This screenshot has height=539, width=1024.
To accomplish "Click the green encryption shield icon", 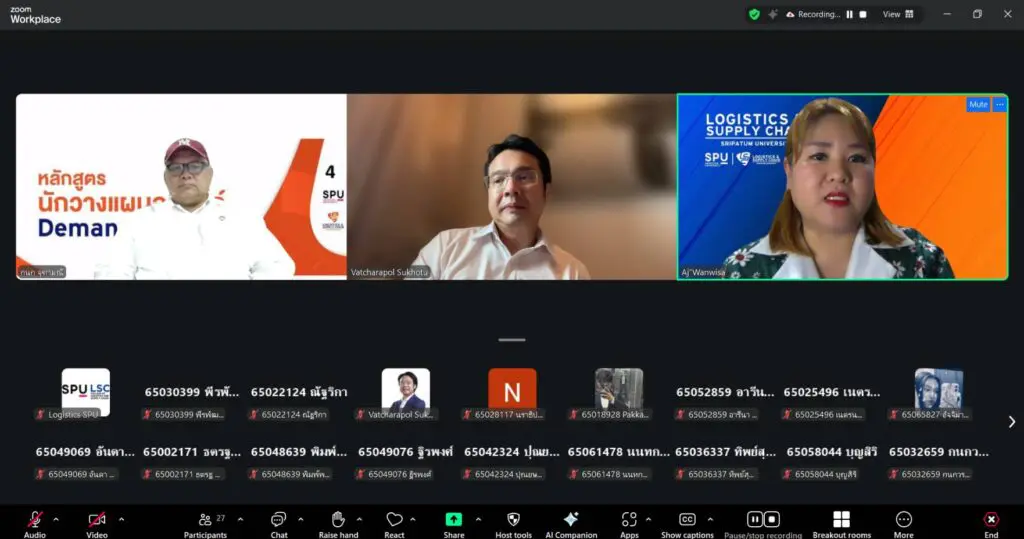I will (x=754, y=14).
